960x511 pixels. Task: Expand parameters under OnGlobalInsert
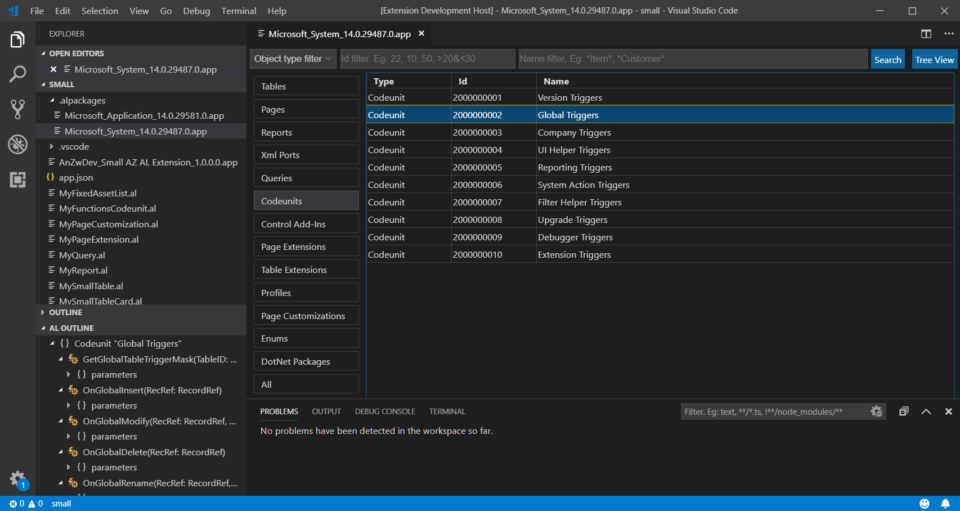click(69, 406)
